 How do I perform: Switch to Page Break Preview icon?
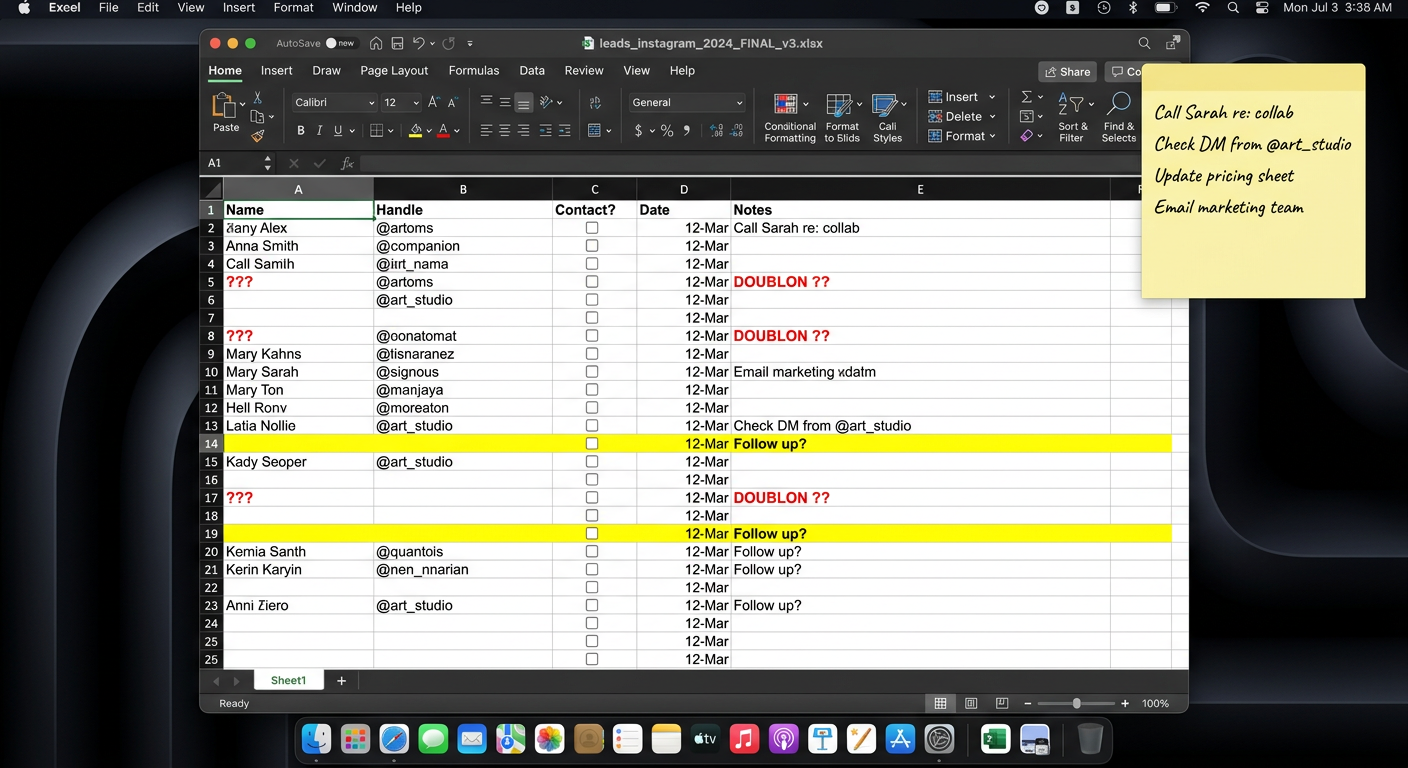pyautogui.click(x=1002, y=704)
